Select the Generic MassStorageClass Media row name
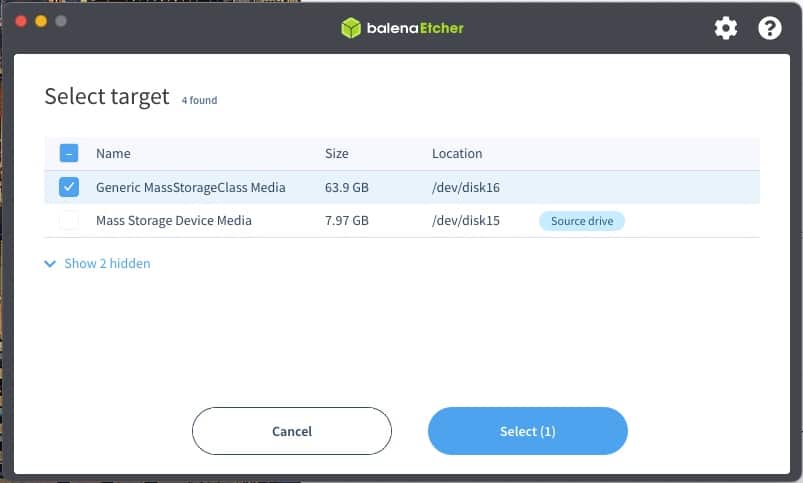Viewport: 803px width, 483px height. (191, 187)
